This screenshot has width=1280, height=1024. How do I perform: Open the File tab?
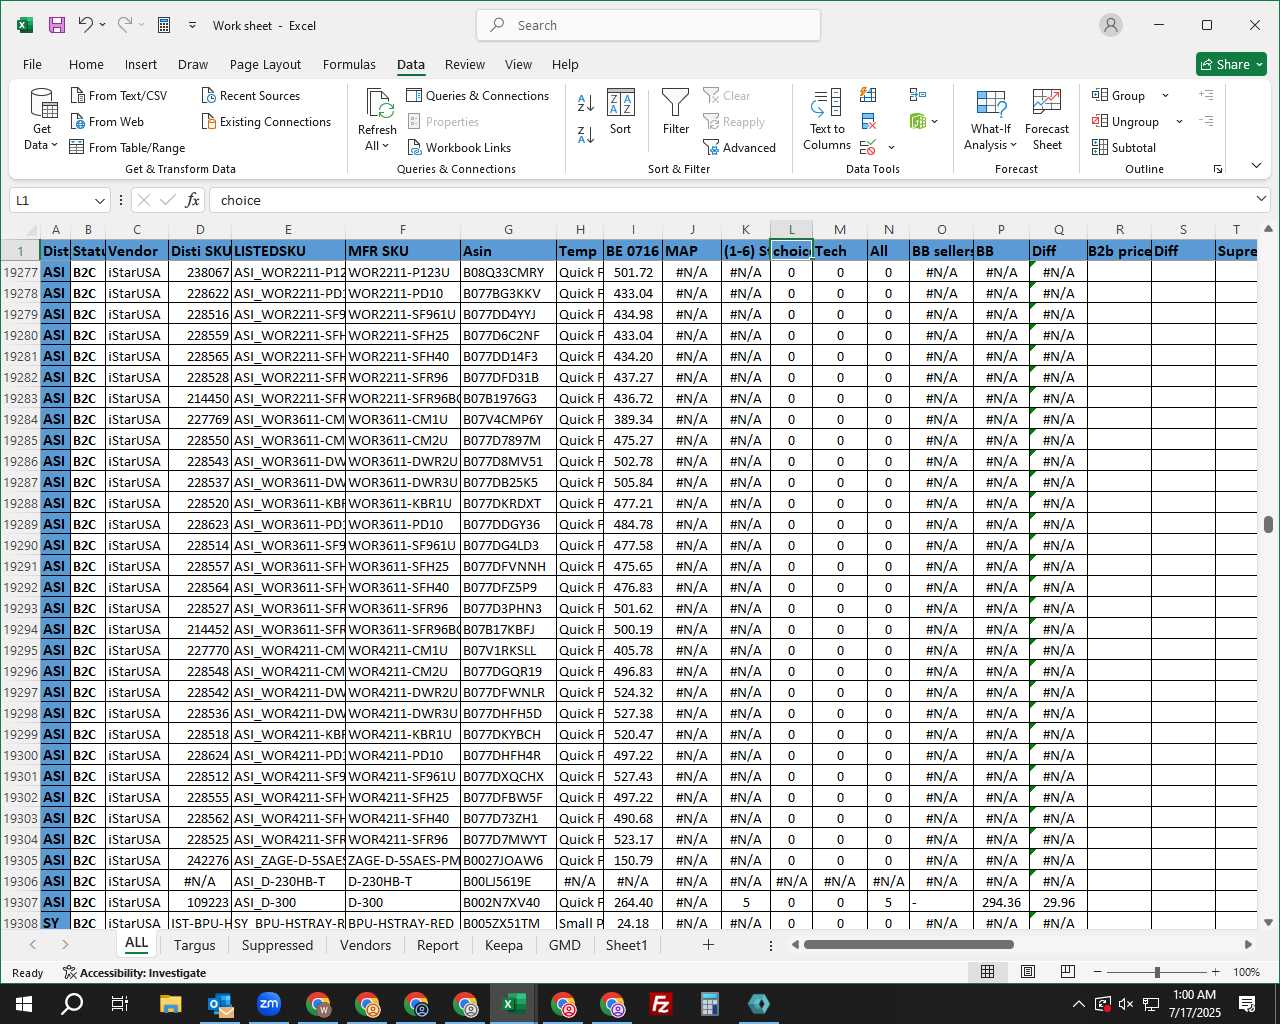click(32, 64)
